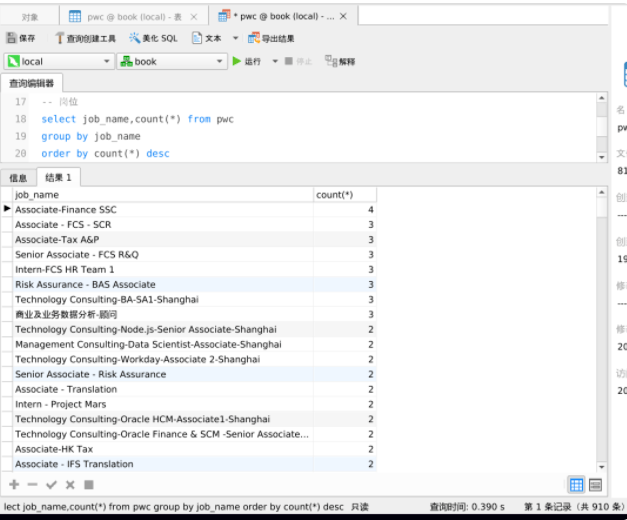Apply changes with the checkmark icon
The height and width of the screenshot is (520, 627).
tap(51, 485)
